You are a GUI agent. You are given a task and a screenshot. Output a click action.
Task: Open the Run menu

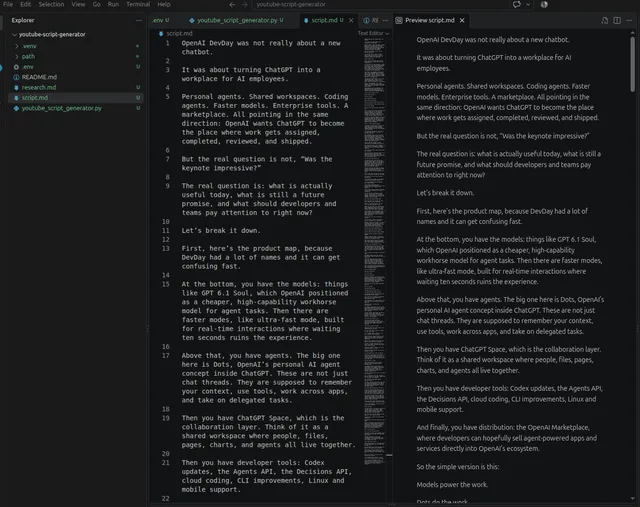click(113, 4)
